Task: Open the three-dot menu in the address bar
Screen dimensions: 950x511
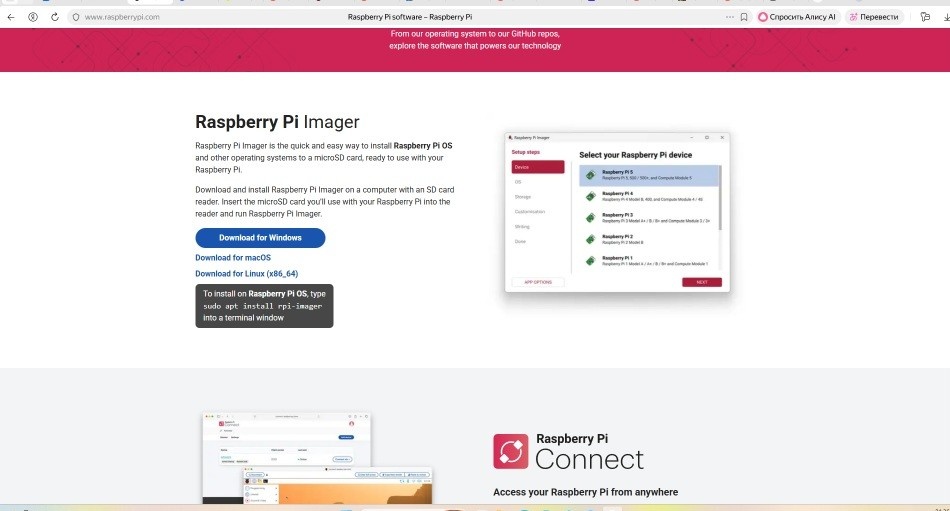Action: [729, 17]
